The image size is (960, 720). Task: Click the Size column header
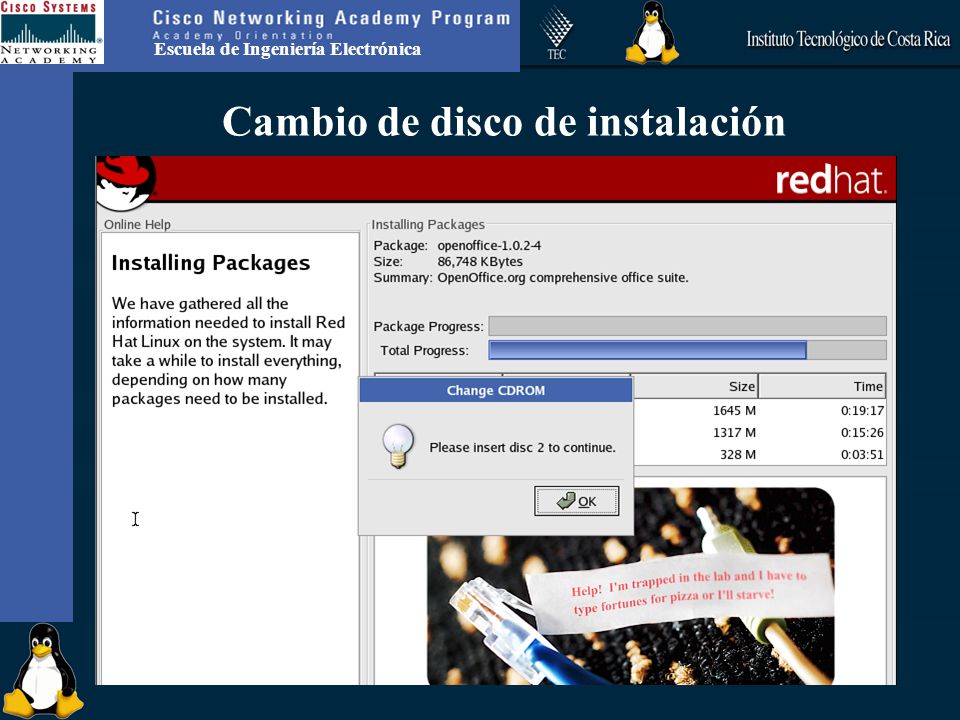point(694,386)
